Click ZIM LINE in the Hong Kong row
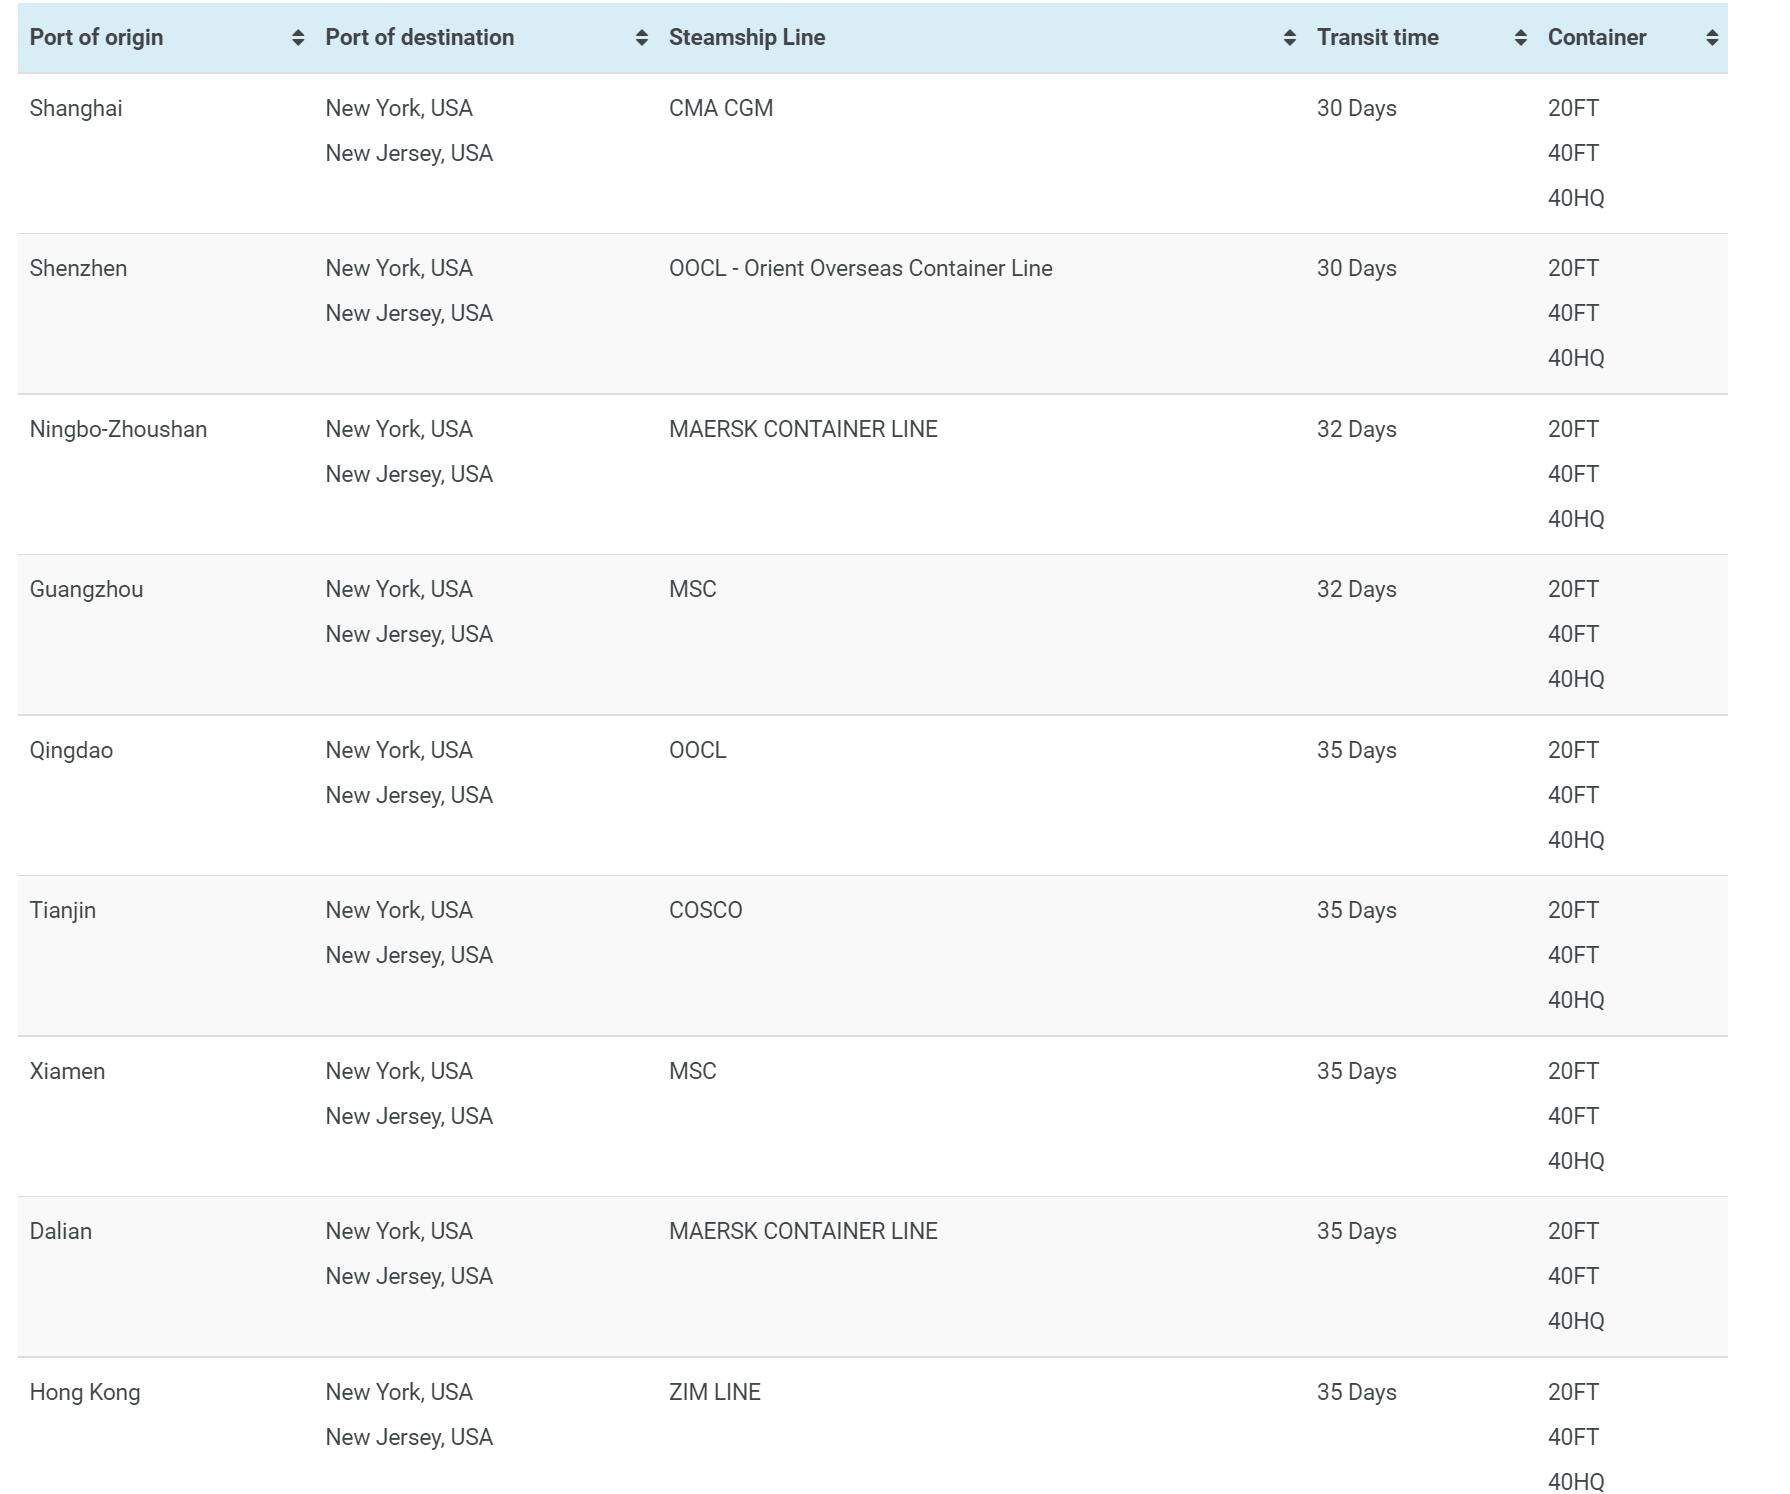Viewport: 1790px width, 1494px height. (714, 1392)
